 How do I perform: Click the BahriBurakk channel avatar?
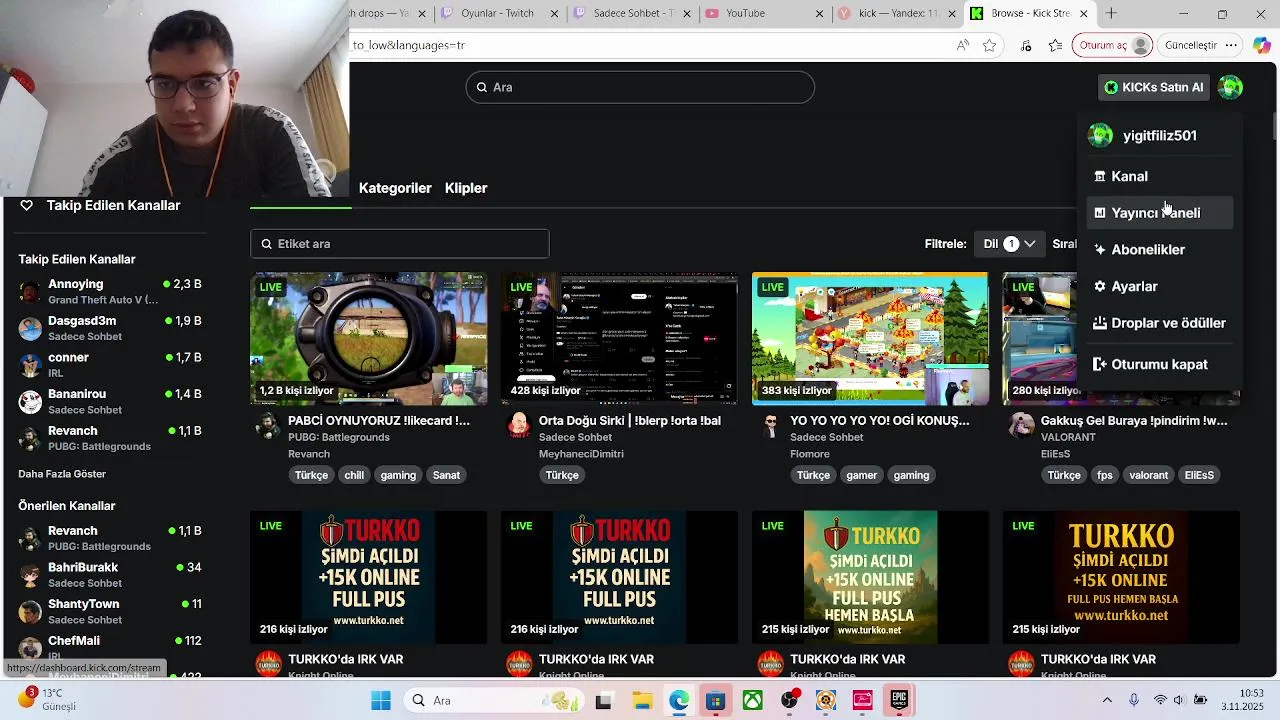tap(31, 575)
